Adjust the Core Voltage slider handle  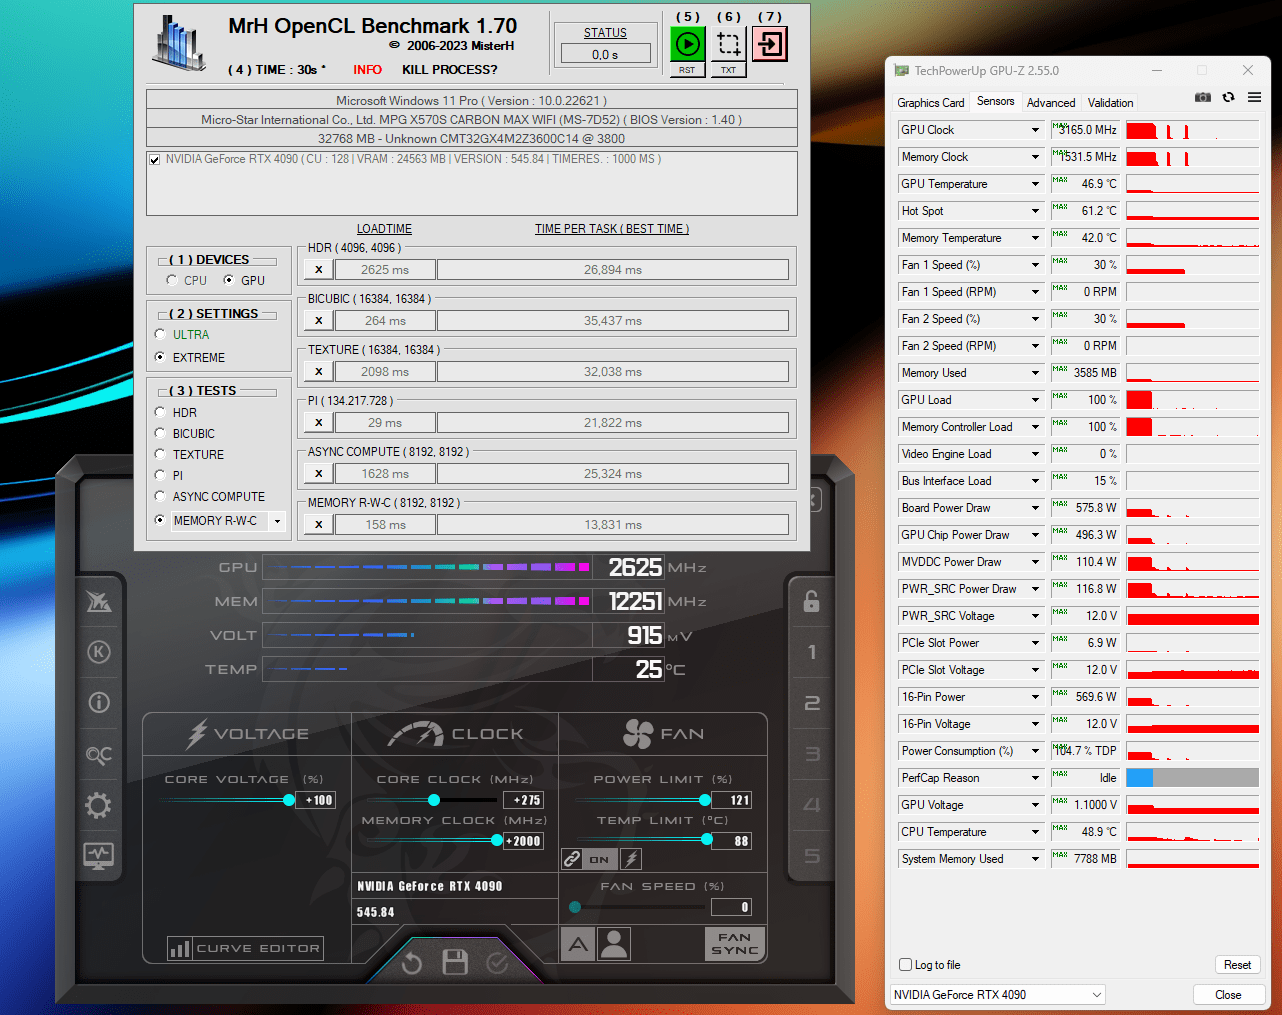click(x=289, y=800)
